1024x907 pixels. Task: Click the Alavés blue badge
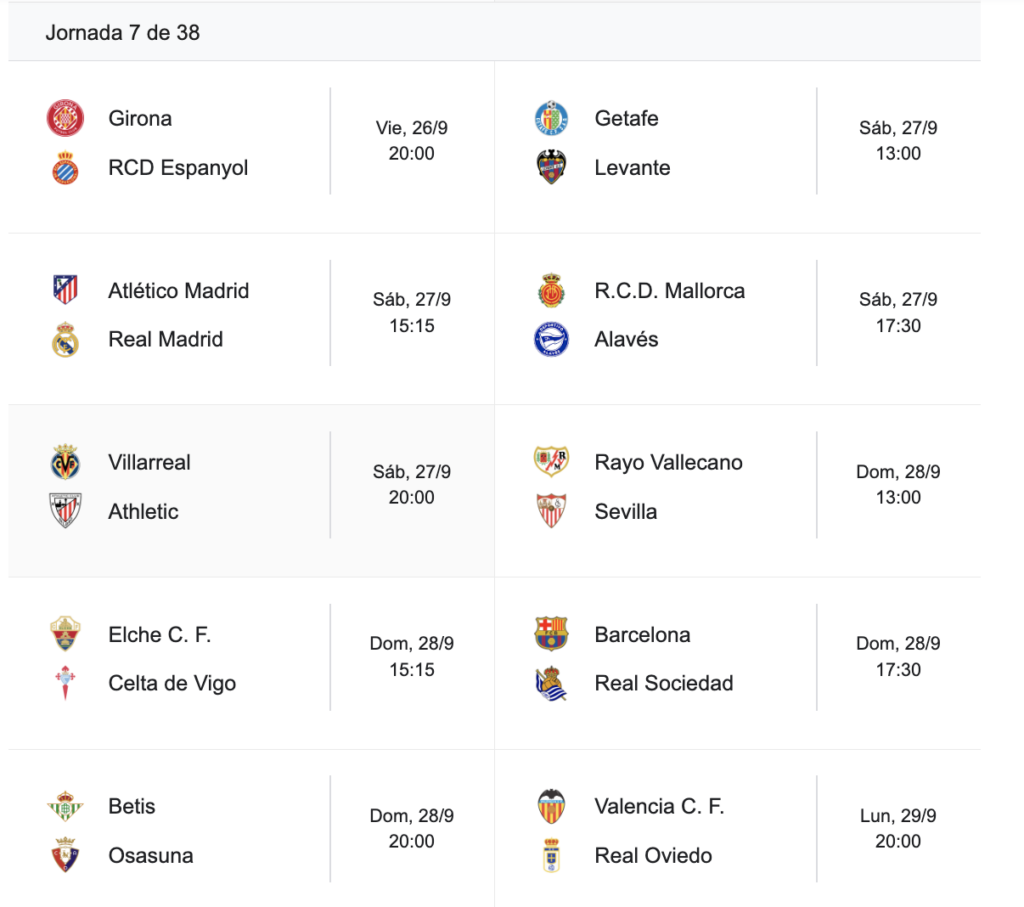(551, 340)
